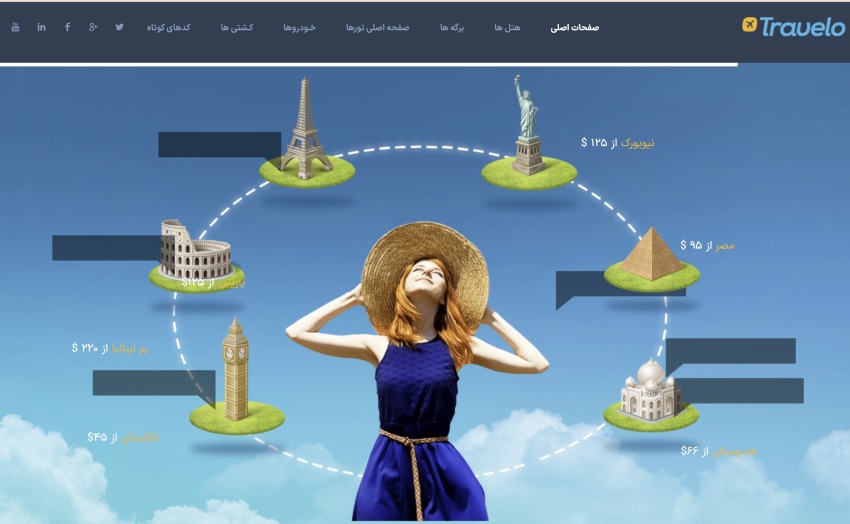Open the خودروها menu item
This screenshot has width=850, height=524.
(299, 27)
